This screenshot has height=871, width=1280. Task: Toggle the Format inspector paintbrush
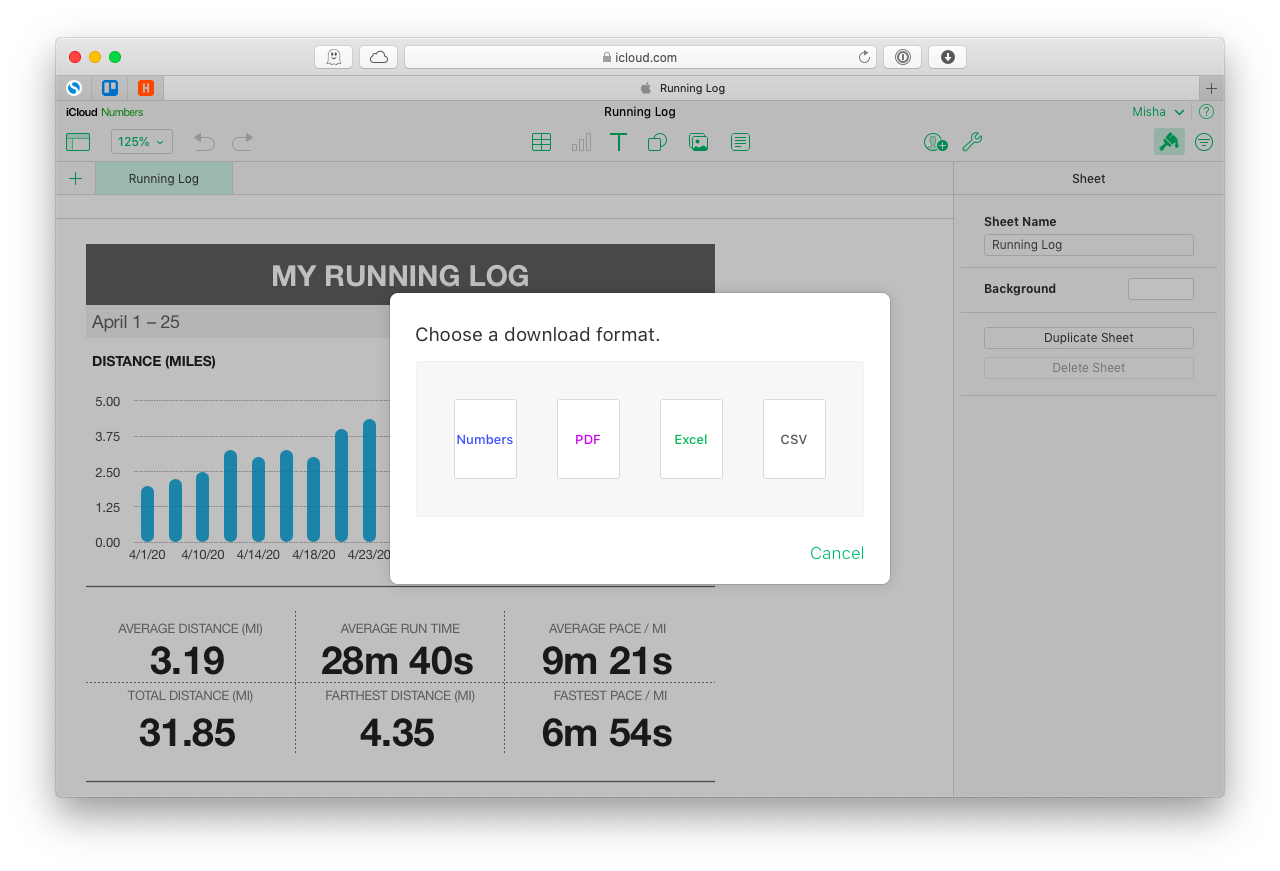1168,141
